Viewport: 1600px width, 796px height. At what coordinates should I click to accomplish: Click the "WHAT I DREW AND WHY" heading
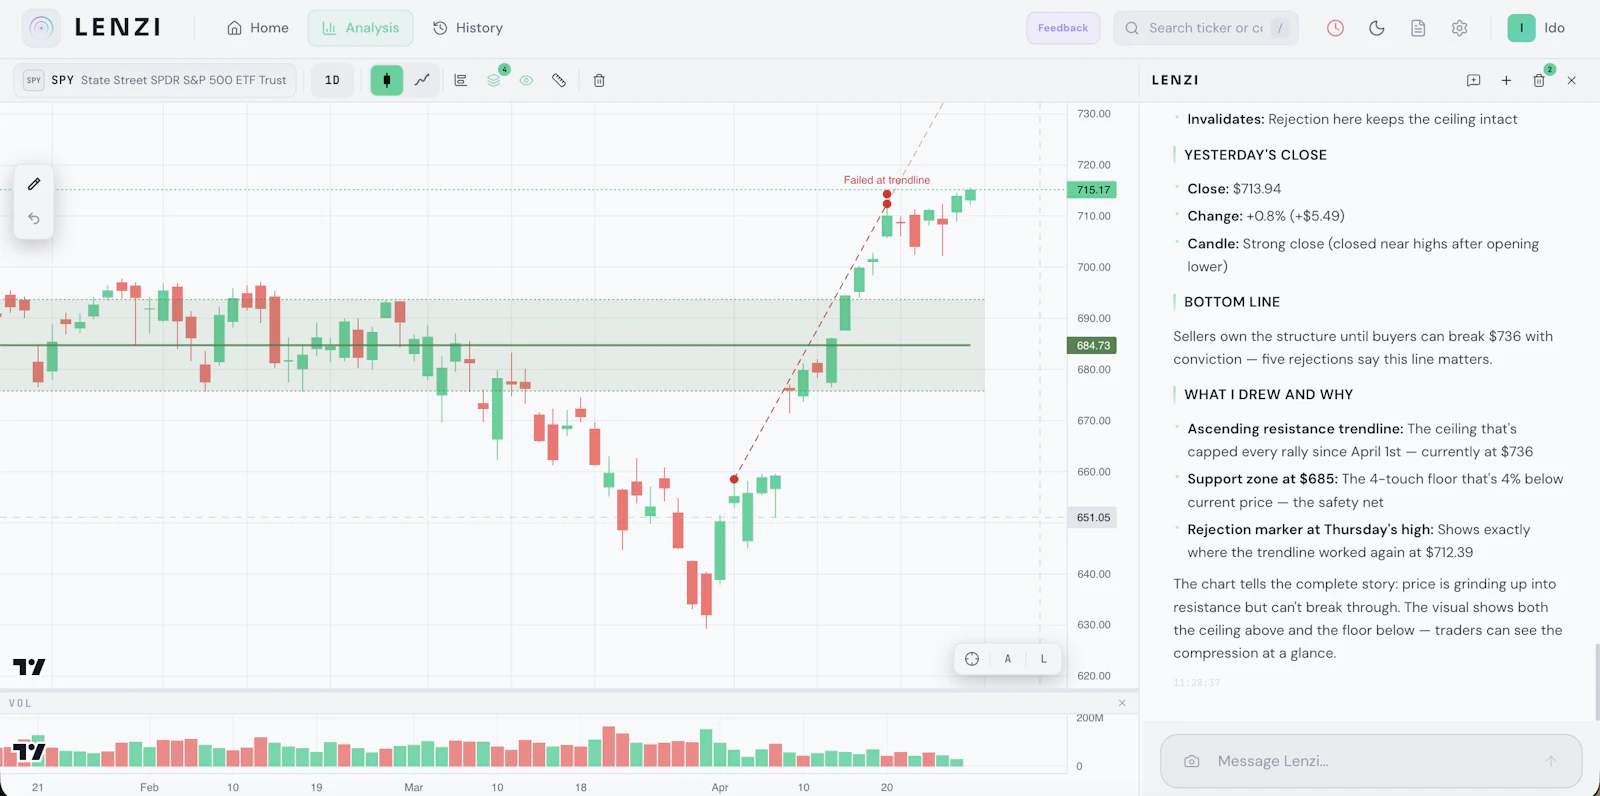pos(1268,395)
